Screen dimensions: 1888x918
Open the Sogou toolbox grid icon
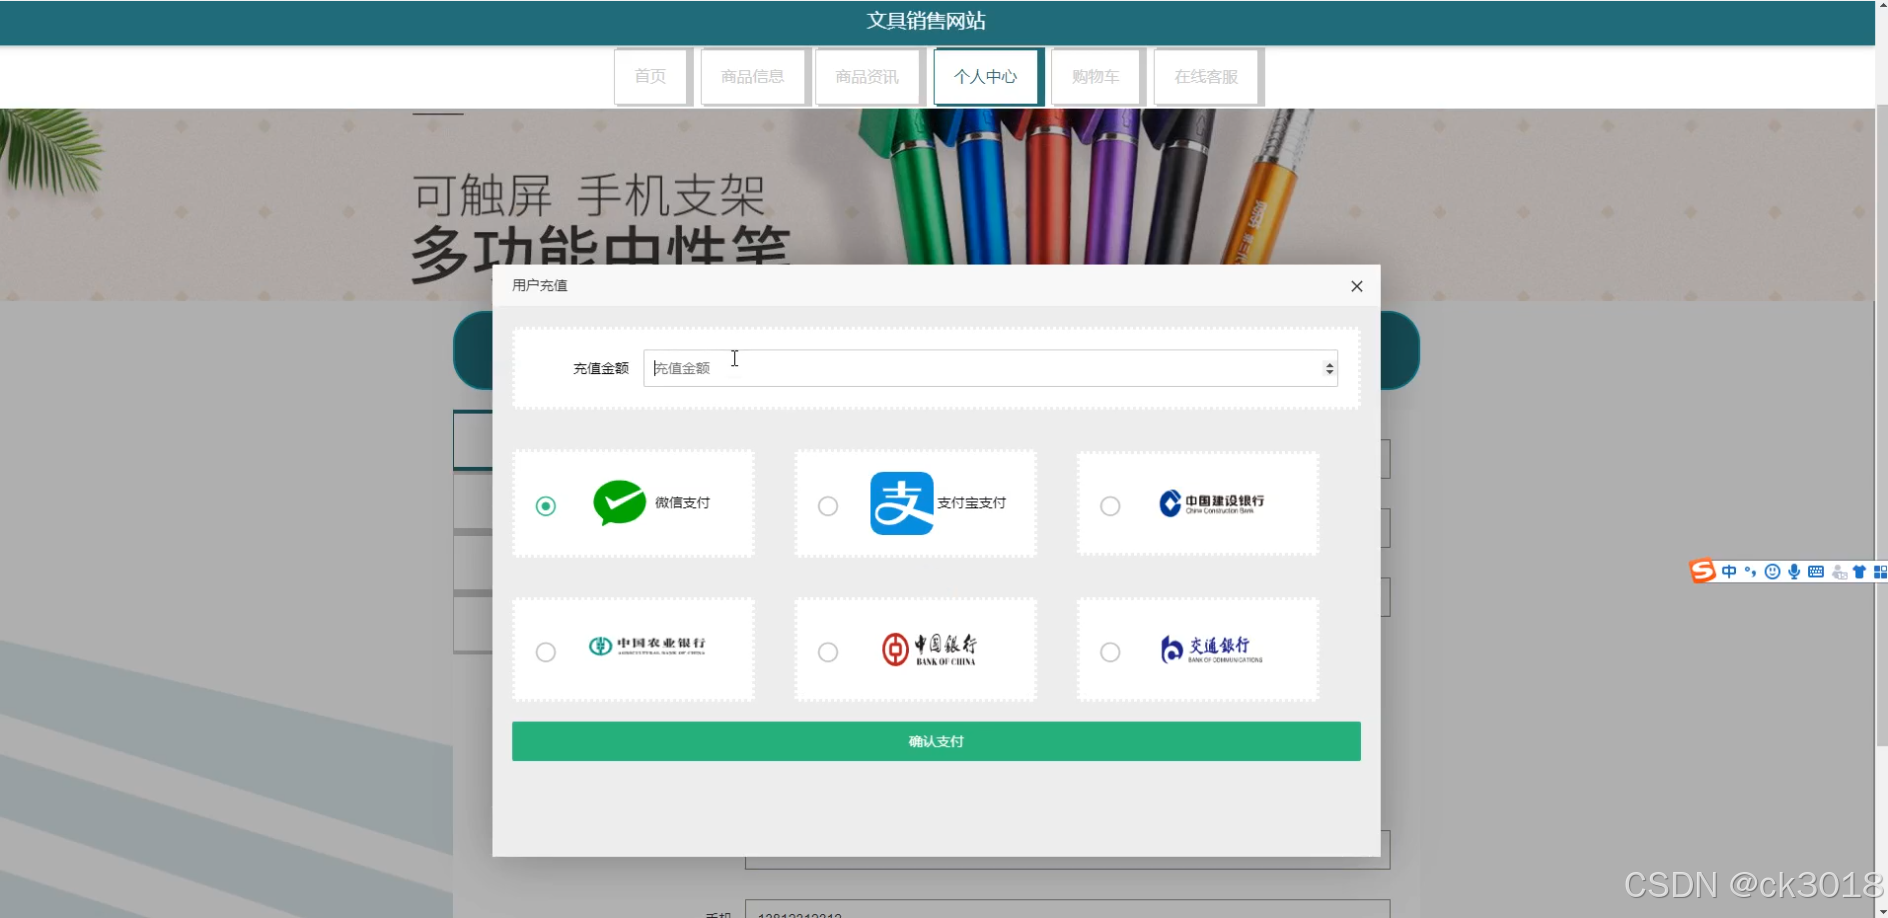click(x=1880, y=572)
